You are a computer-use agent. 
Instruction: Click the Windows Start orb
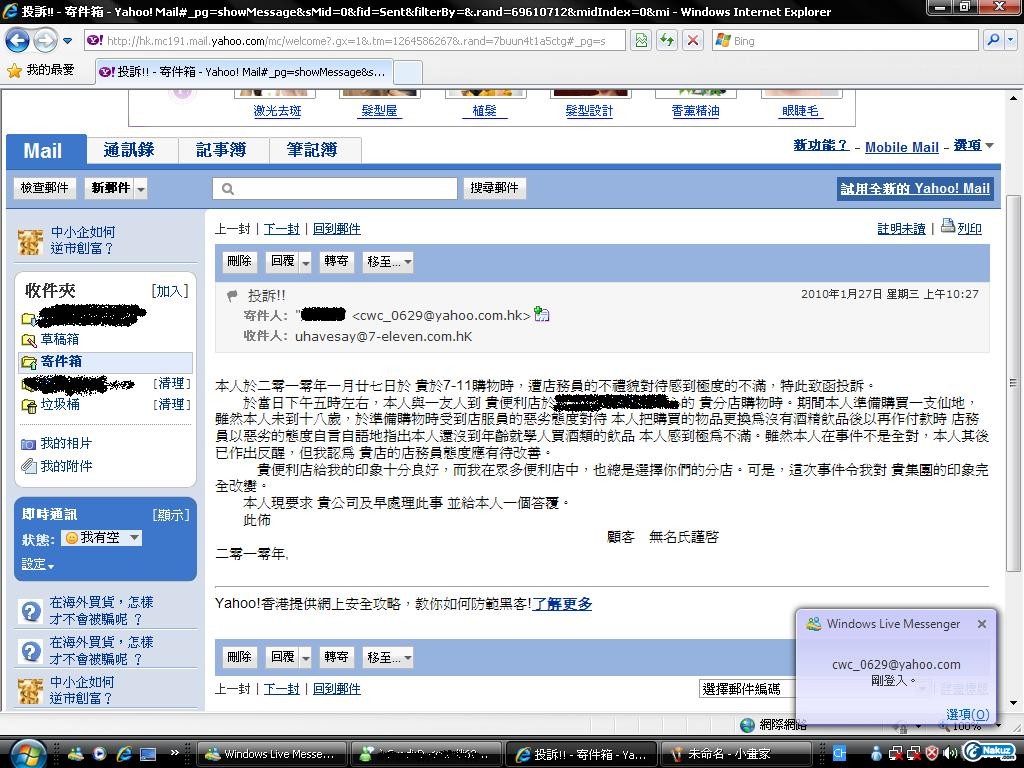26,754
